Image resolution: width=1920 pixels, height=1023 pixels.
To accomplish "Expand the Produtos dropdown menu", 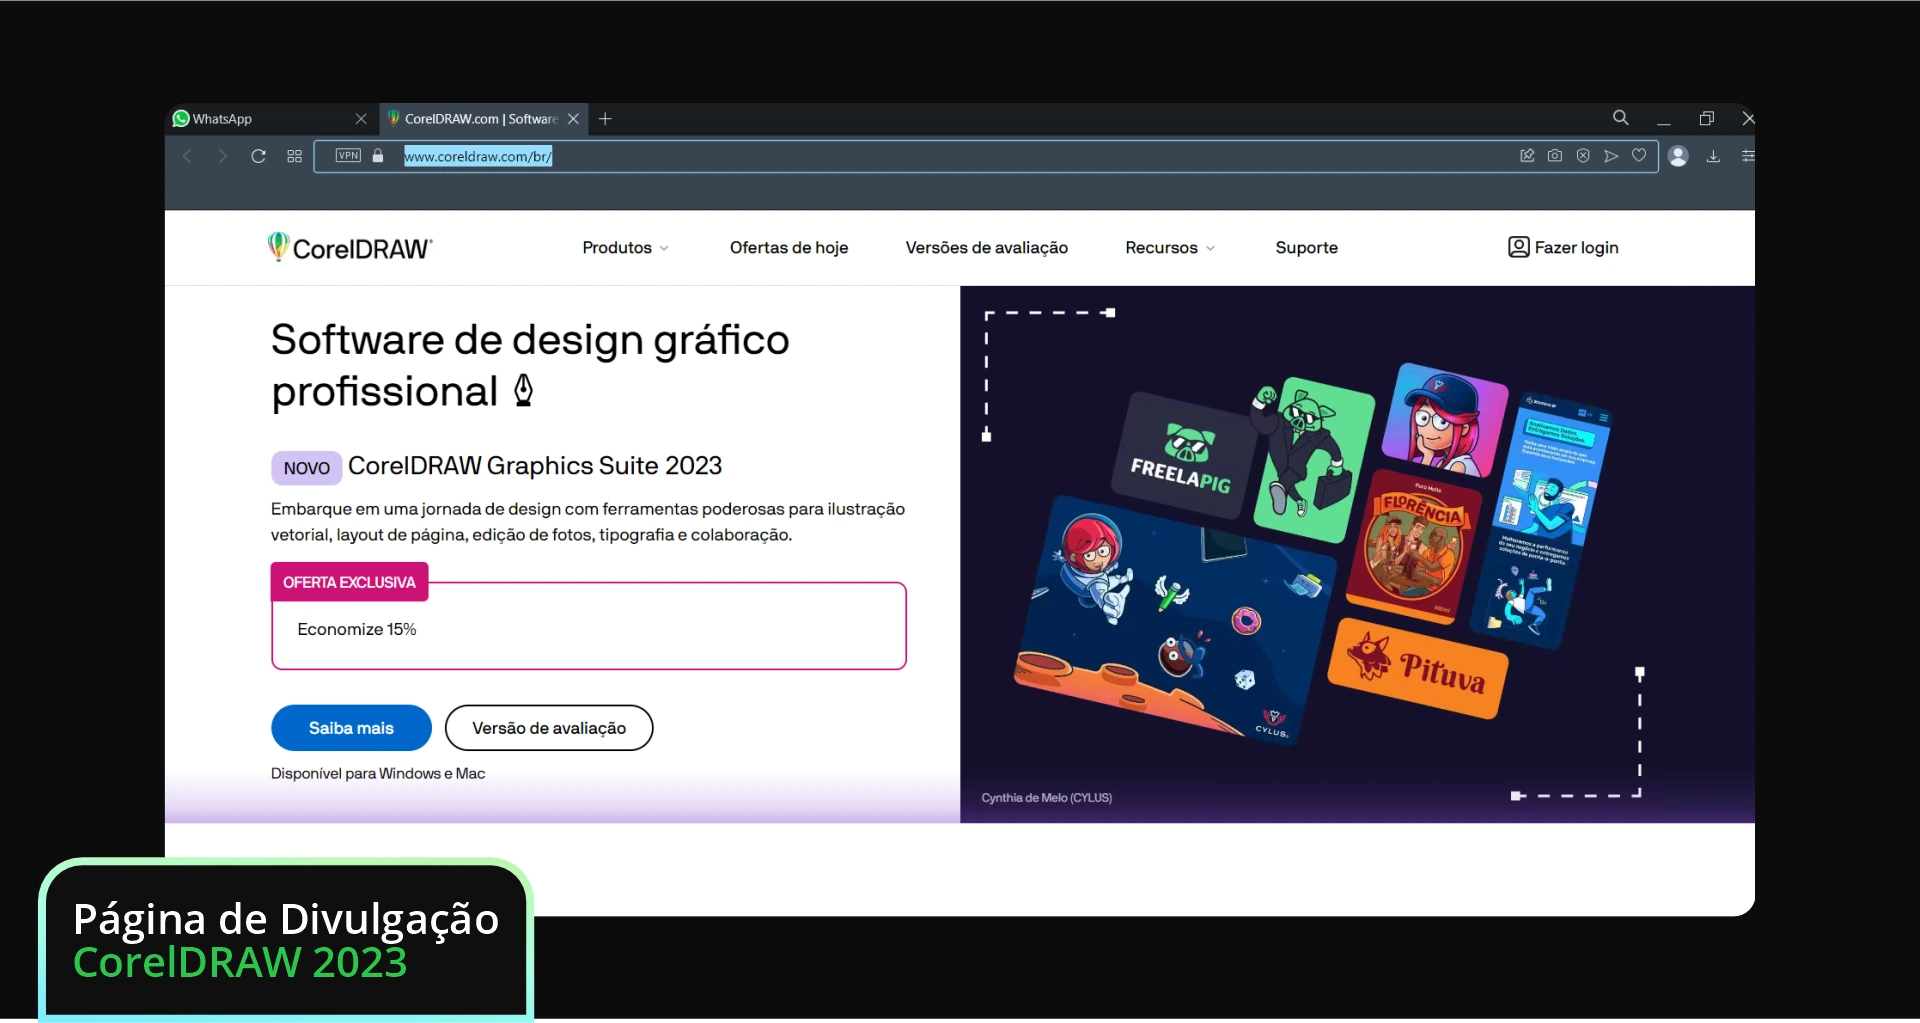I will (625, 248).
